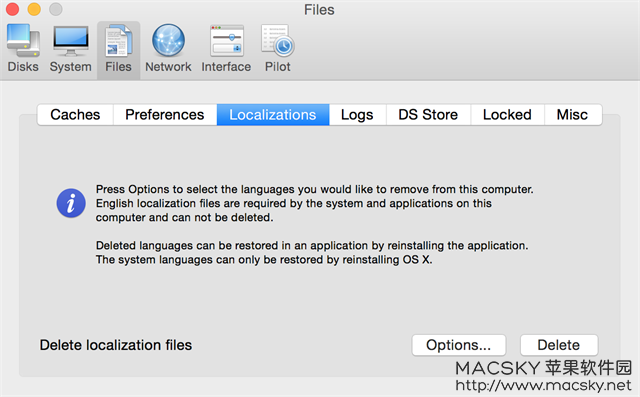
Task: Switch to the Caches tab
Action: tap(76, 115)
